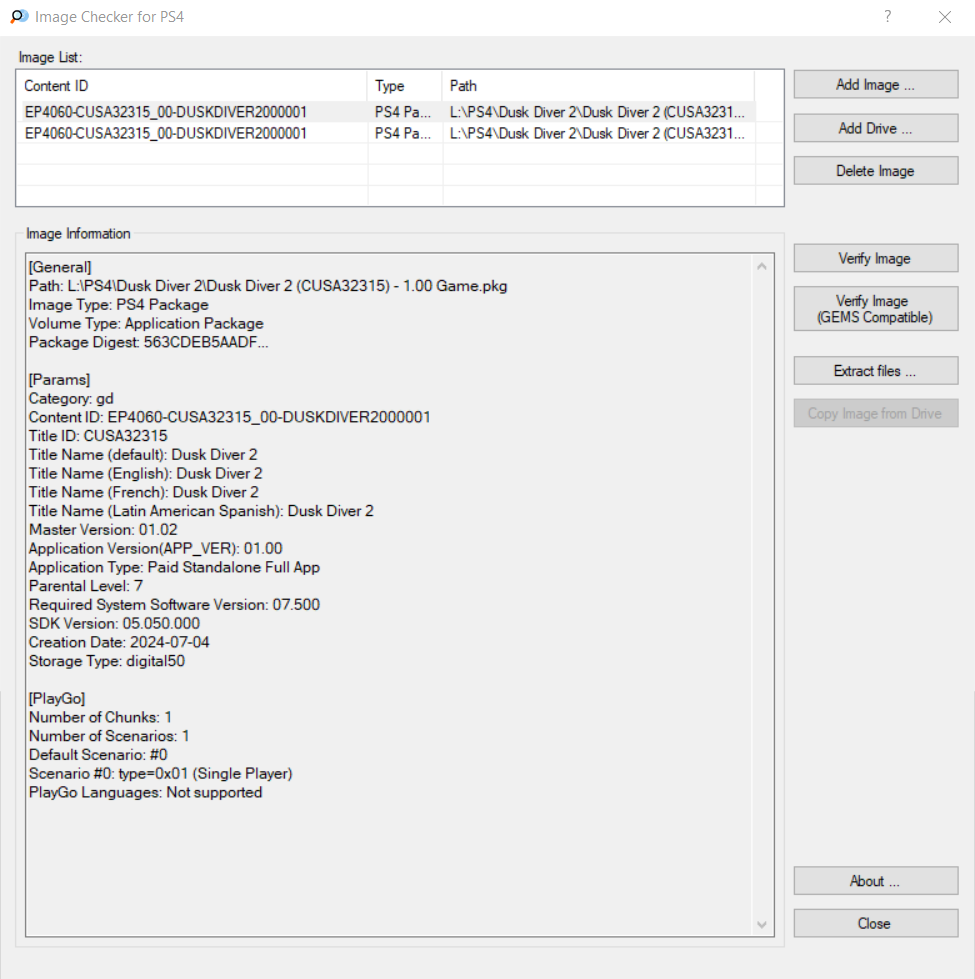975x979 pixels.
Task: Click the Parental Level: 7 line
Action: pyautogui.click(x=86, y=586)
